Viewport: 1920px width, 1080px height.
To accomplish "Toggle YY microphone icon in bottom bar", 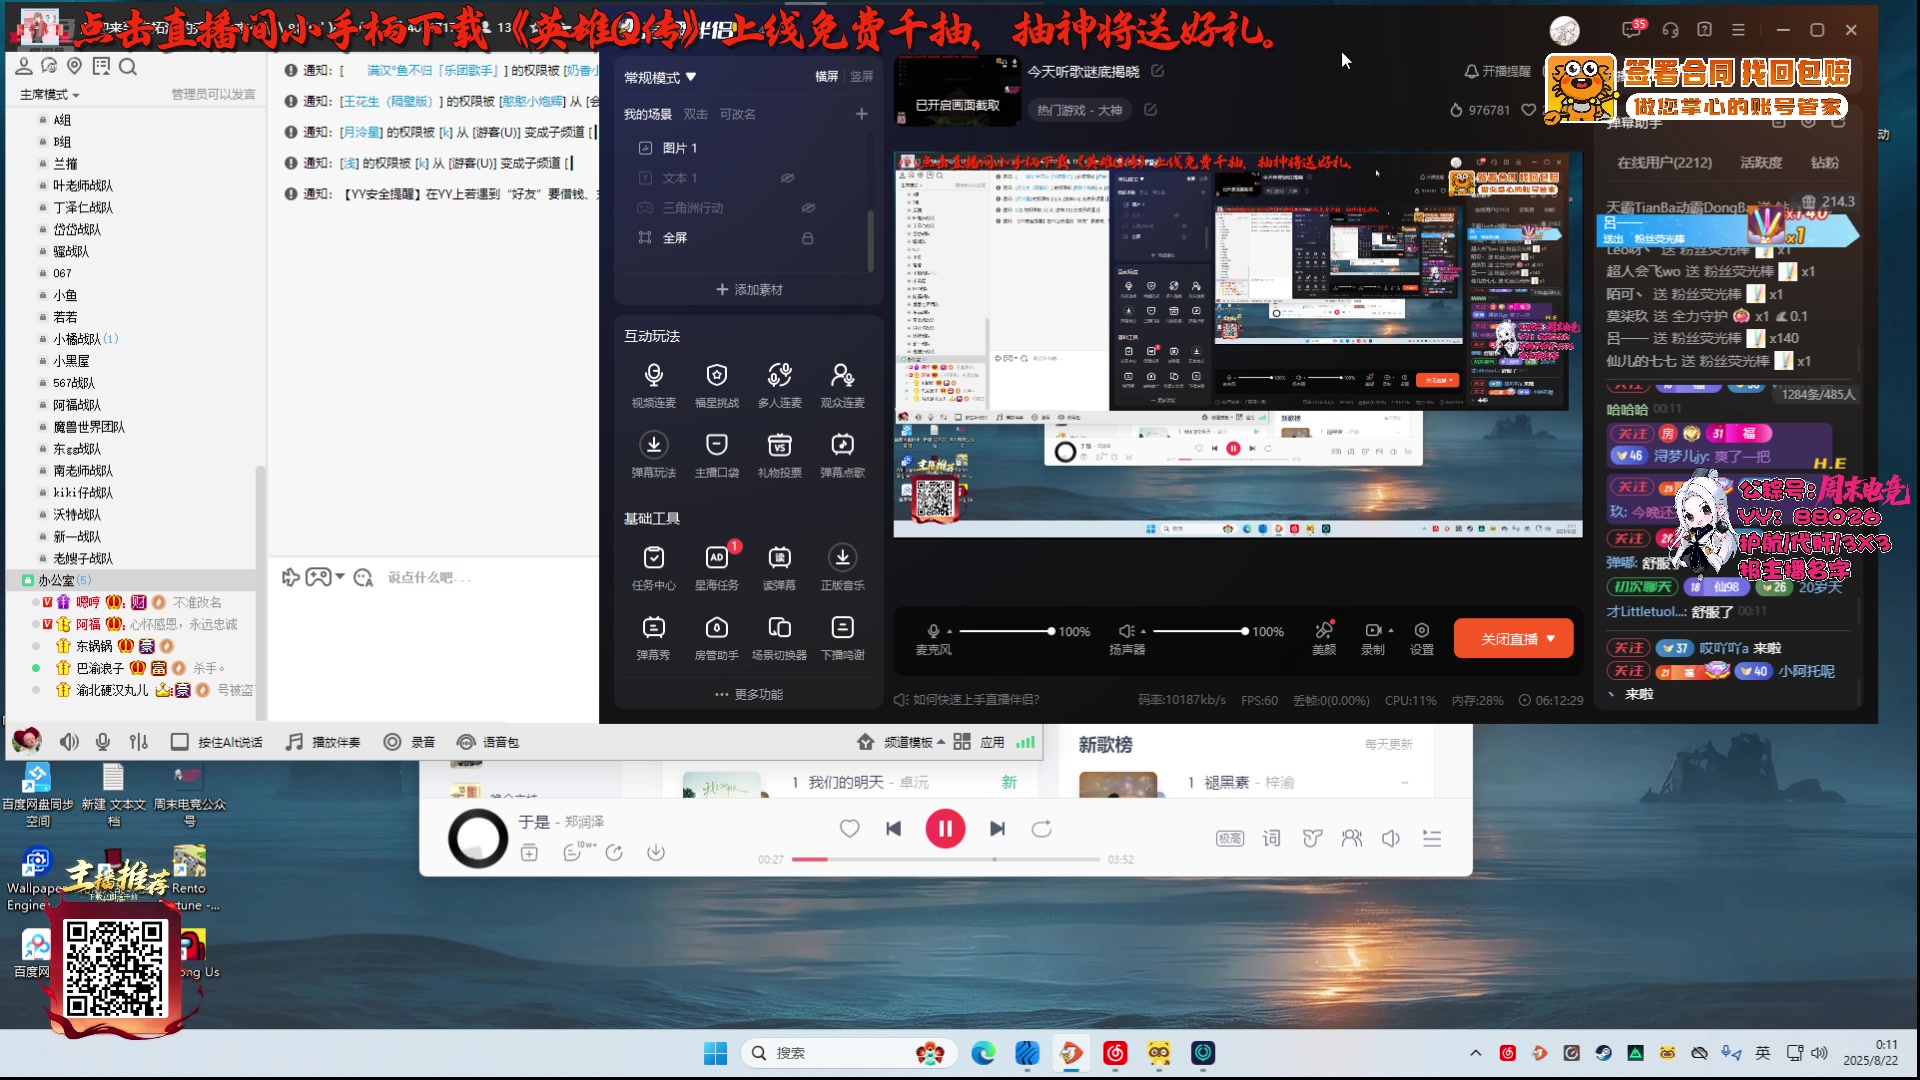I will point(102,742).
